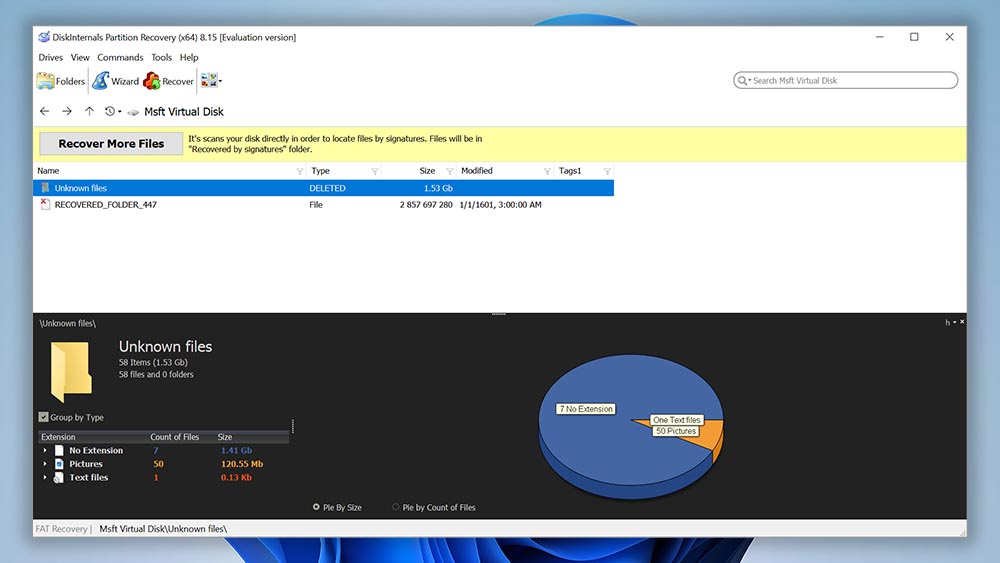This screenshot has width=1000, height=563.
Task: Select the RECOVERED_FOLDER_447 row
Action: coord(323,205)
